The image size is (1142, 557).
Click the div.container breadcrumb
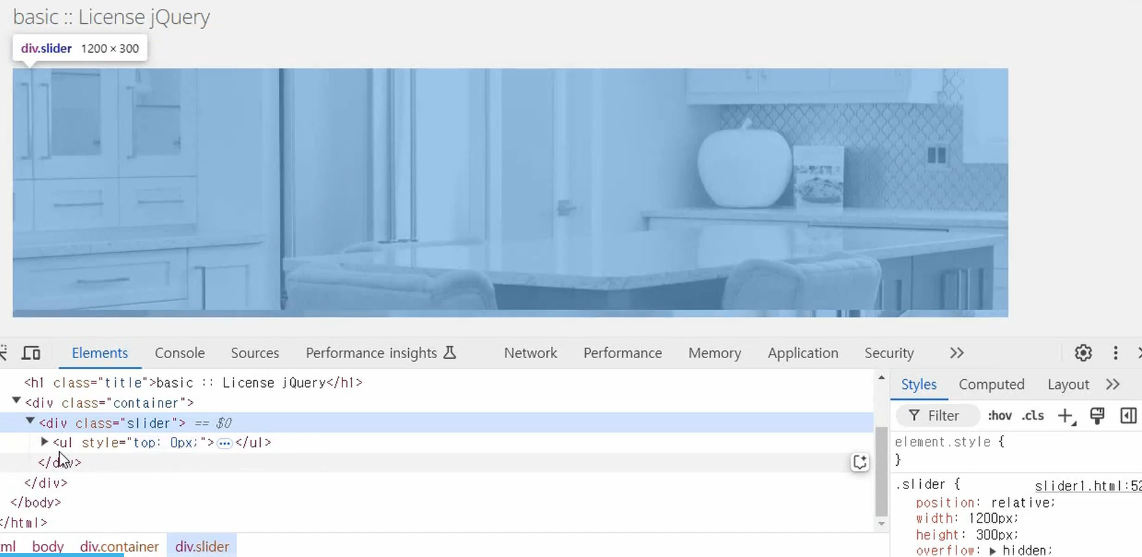tap(119, 546)
